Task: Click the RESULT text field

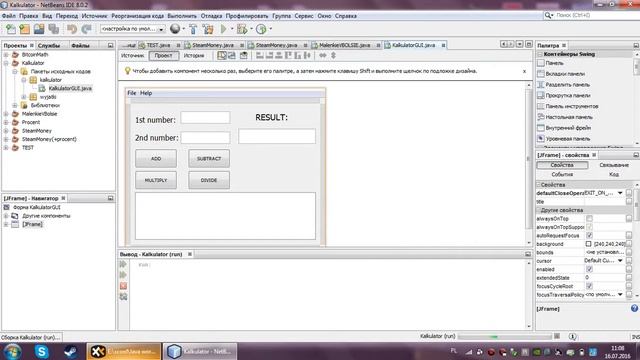Action: 277,136
